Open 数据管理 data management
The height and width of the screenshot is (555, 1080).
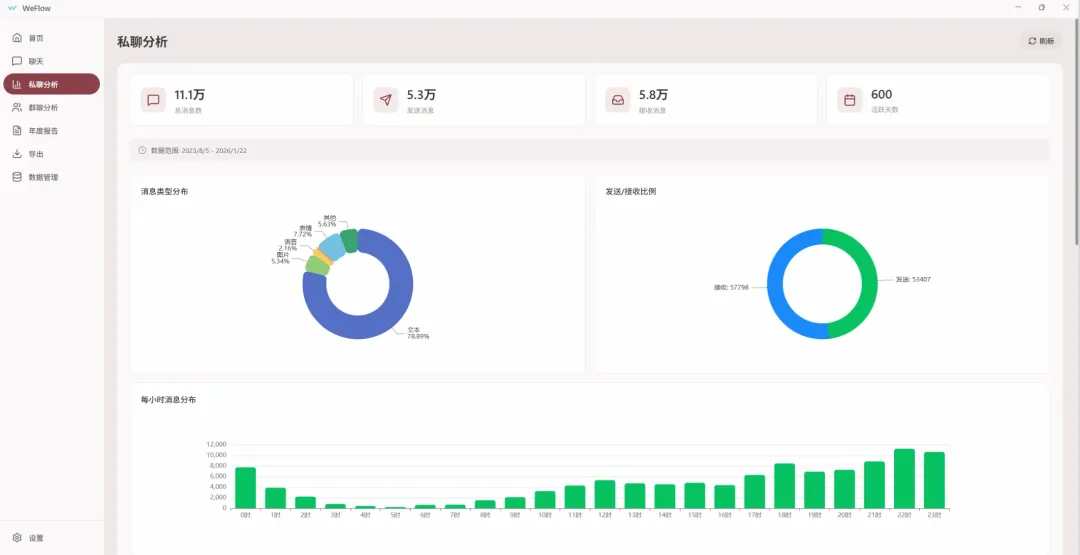pos(52,177)
